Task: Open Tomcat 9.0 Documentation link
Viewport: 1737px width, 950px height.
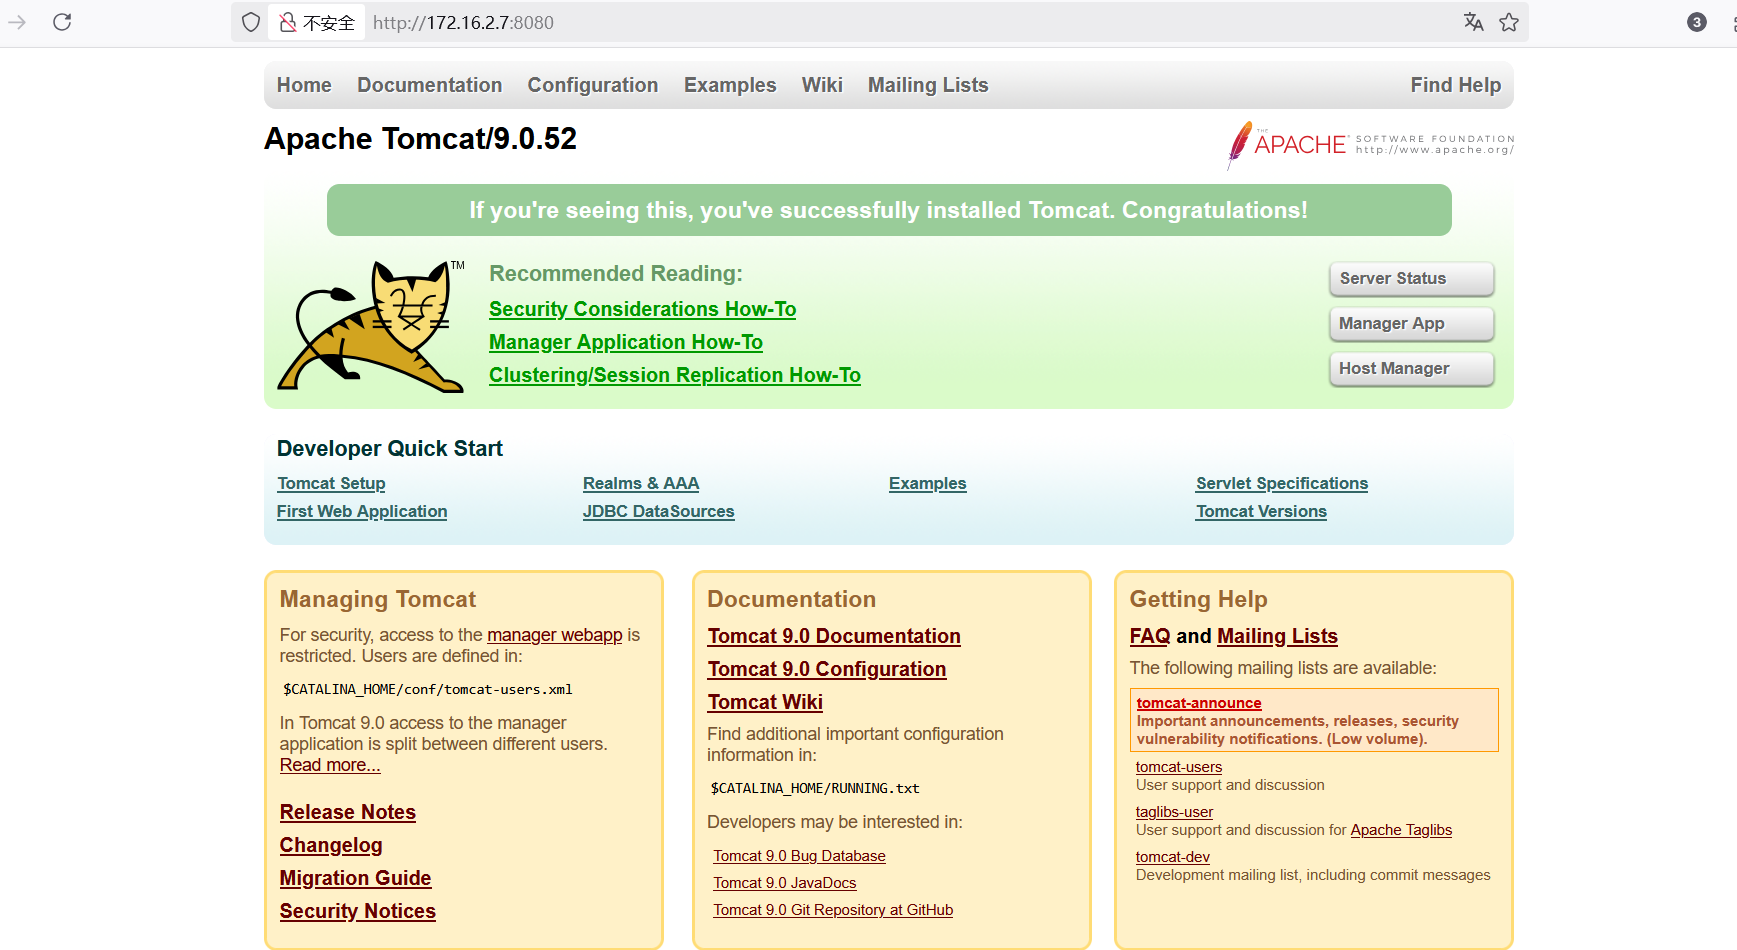Action: pyautogui.click(x=834, y=636)
